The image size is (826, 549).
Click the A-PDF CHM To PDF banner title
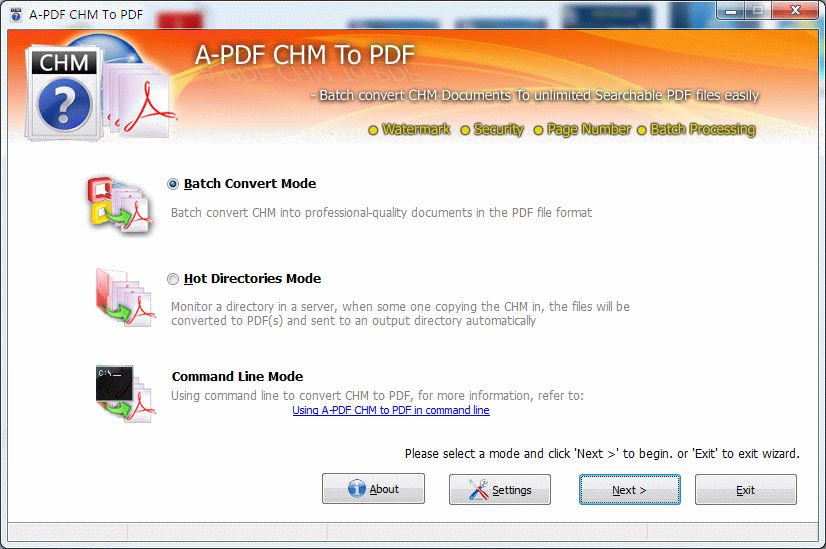[x=304, y=55]
